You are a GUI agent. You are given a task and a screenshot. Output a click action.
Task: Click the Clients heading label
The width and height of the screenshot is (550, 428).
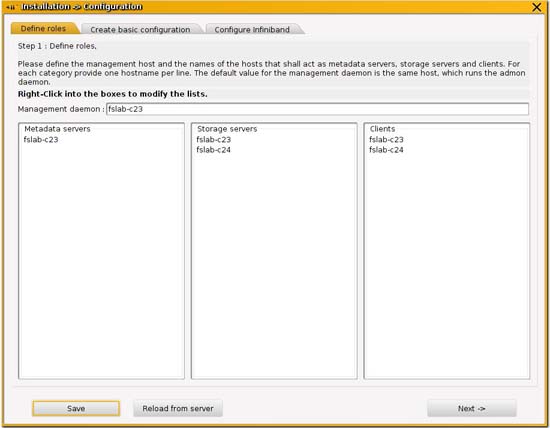pyautogui.click(x=382, y=129)
